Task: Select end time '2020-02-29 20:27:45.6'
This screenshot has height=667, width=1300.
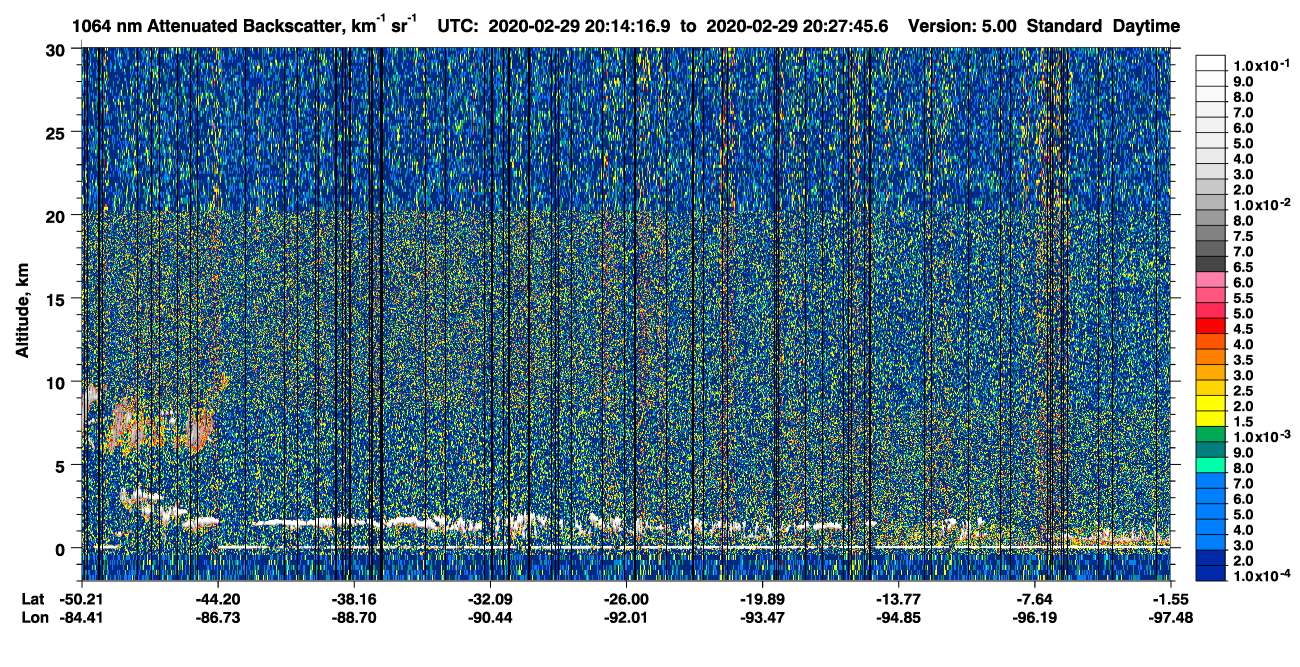Action: click(797, 26)
